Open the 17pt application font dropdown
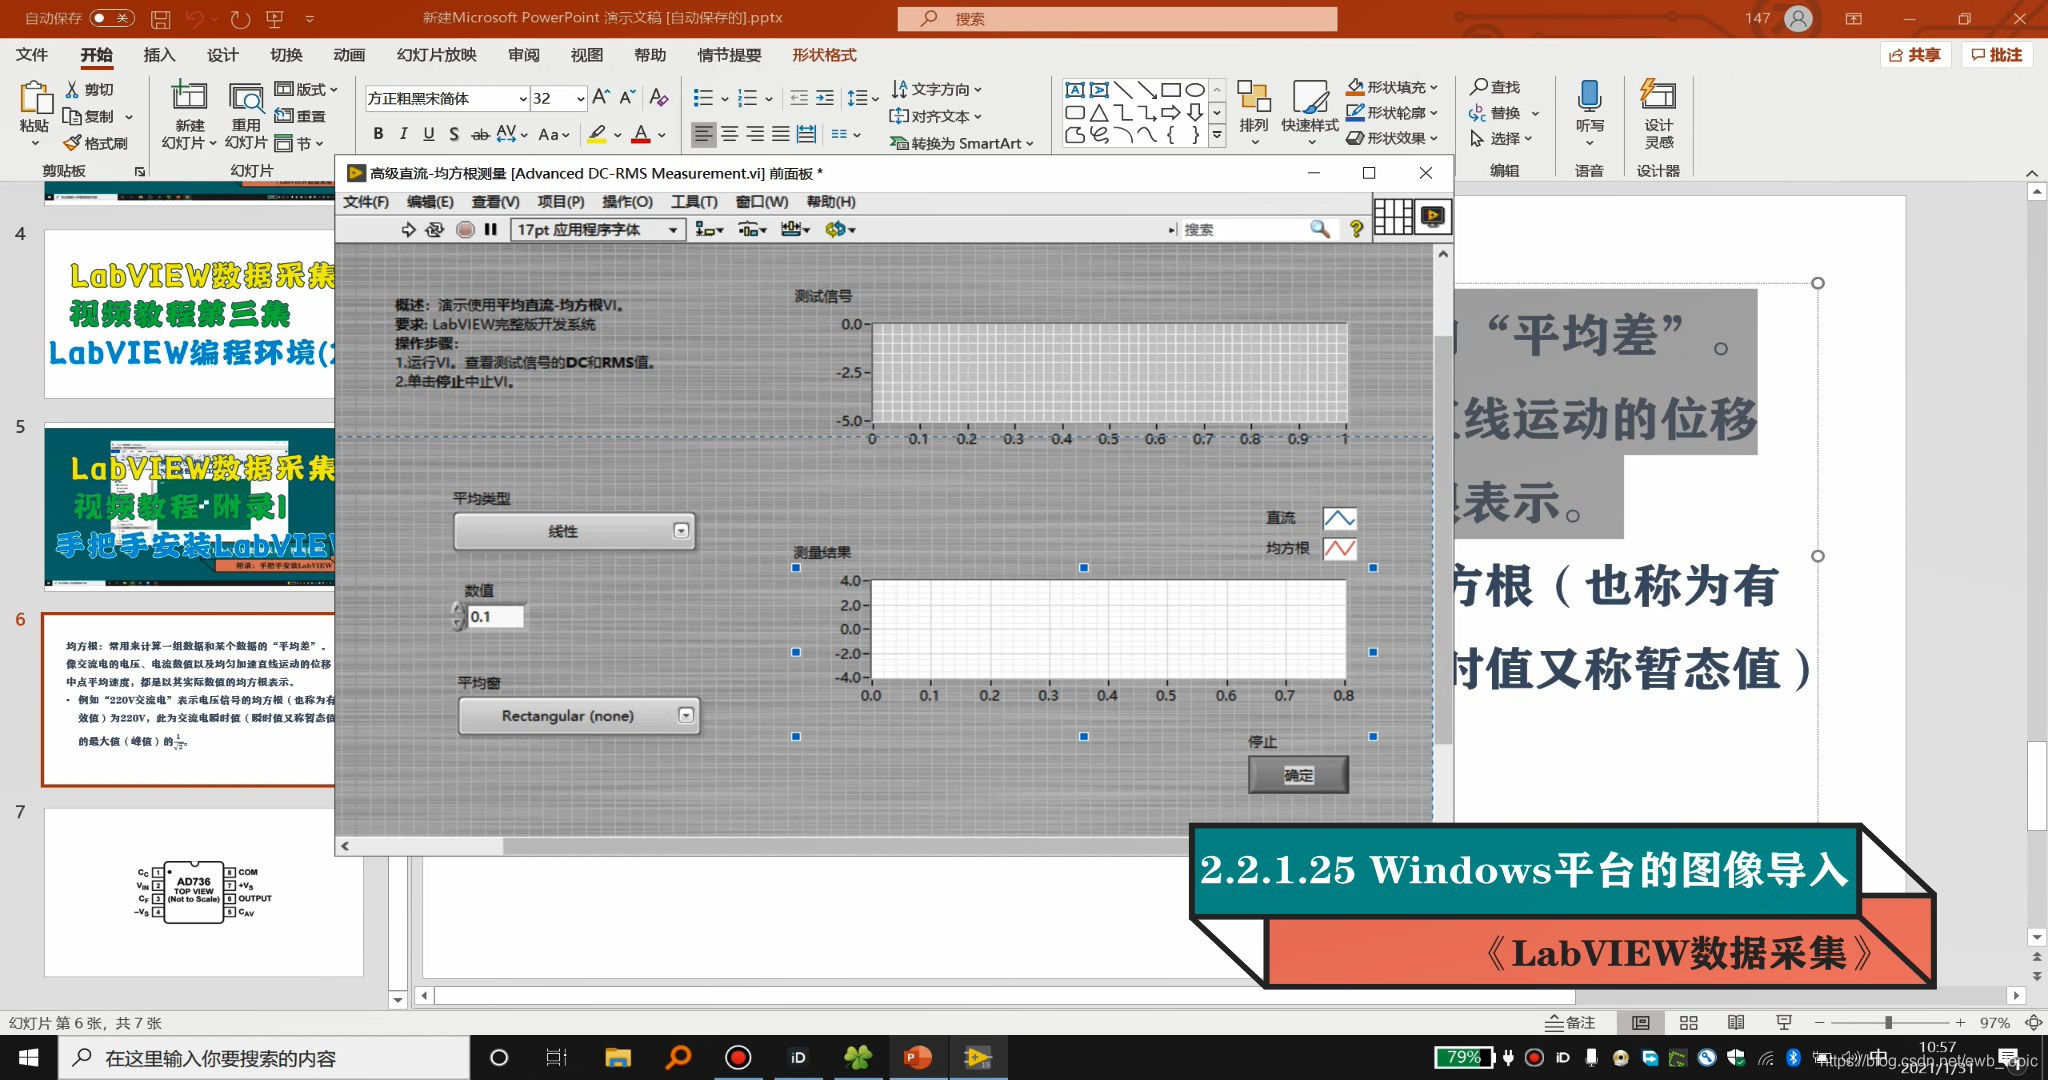 [x=597, y=229]
